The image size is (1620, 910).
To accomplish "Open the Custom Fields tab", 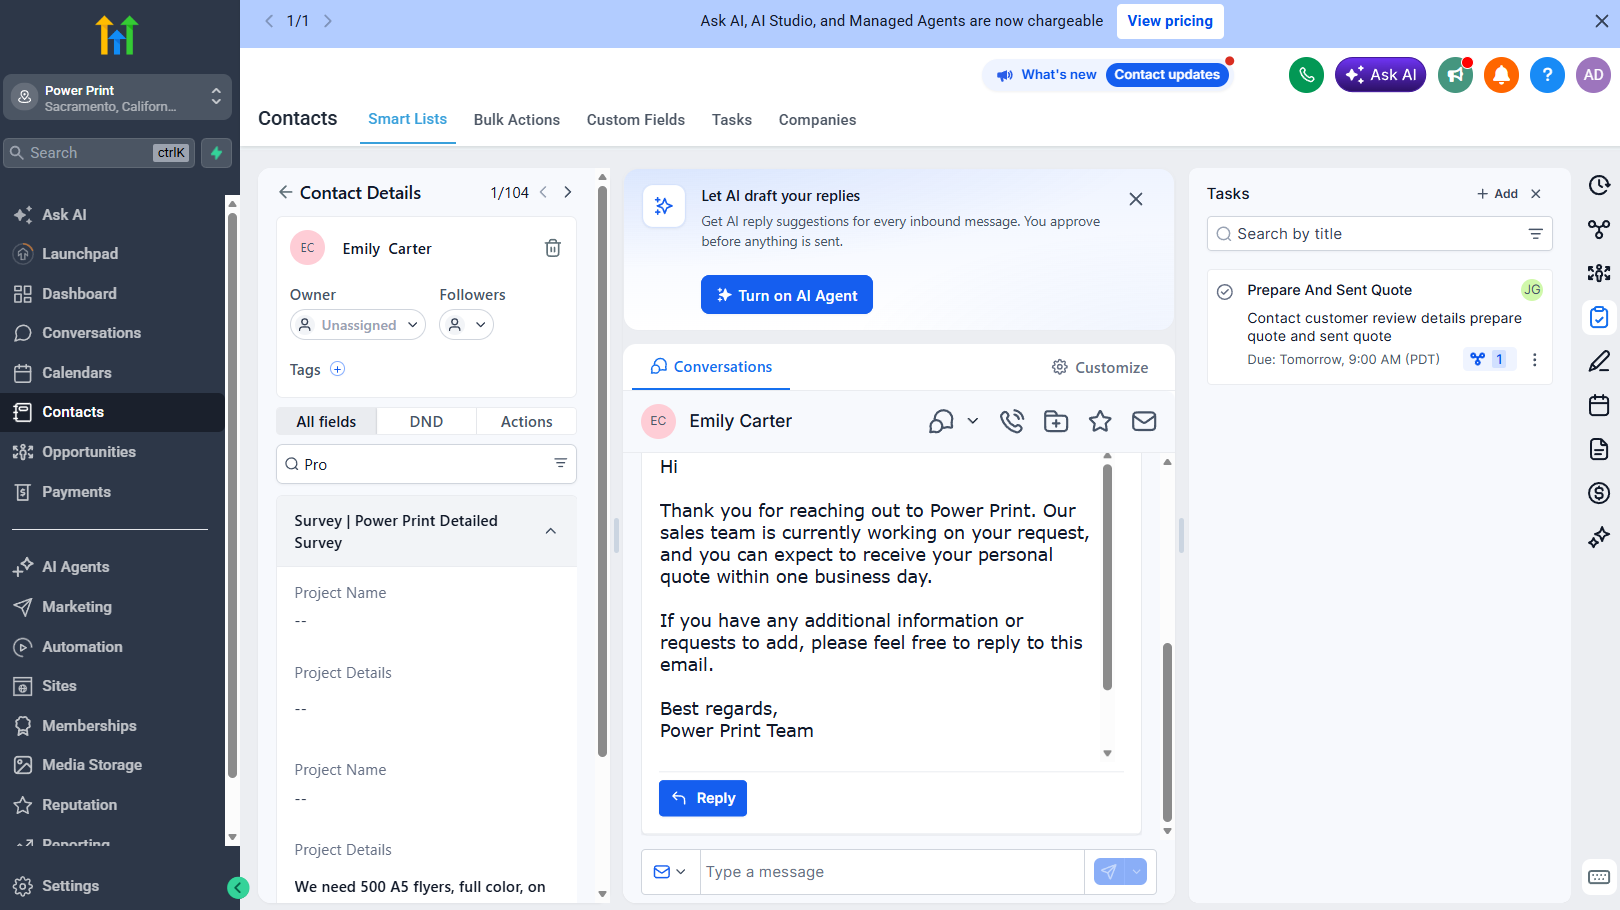I will pos(636,120).
